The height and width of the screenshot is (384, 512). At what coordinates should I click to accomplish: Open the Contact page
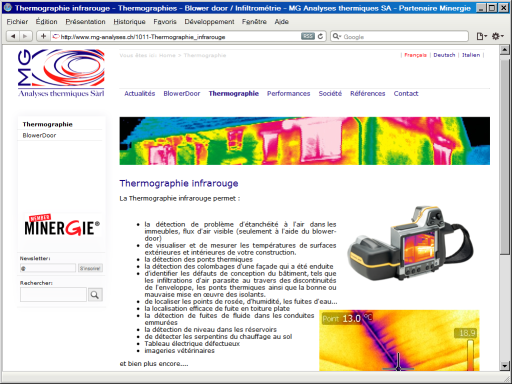click(406, 94)
